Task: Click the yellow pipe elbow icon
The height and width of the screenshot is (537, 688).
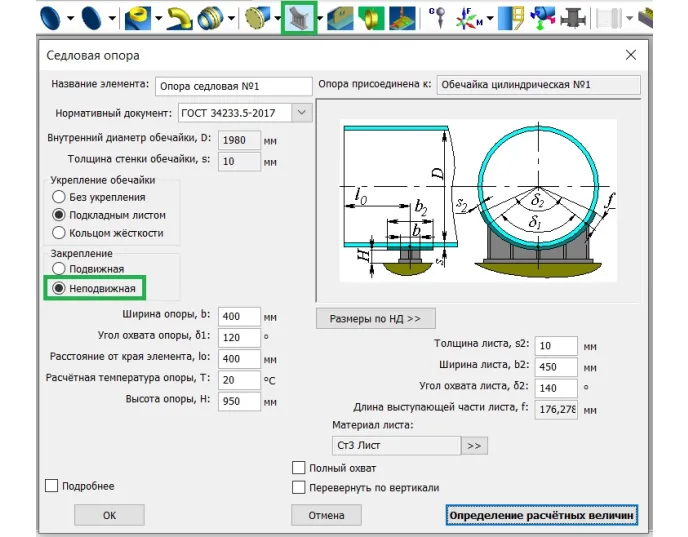Action: 180,17
